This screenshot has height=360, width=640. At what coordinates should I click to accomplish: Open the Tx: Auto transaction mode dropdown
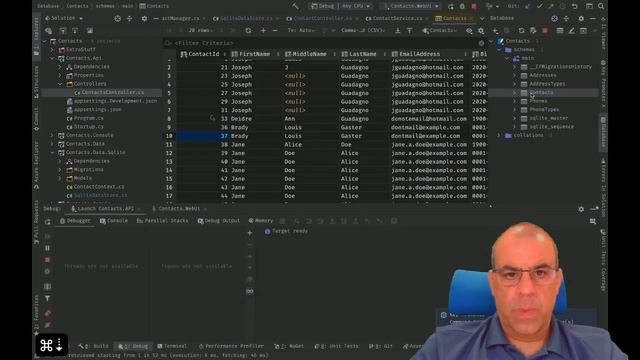tap(301, 31)
